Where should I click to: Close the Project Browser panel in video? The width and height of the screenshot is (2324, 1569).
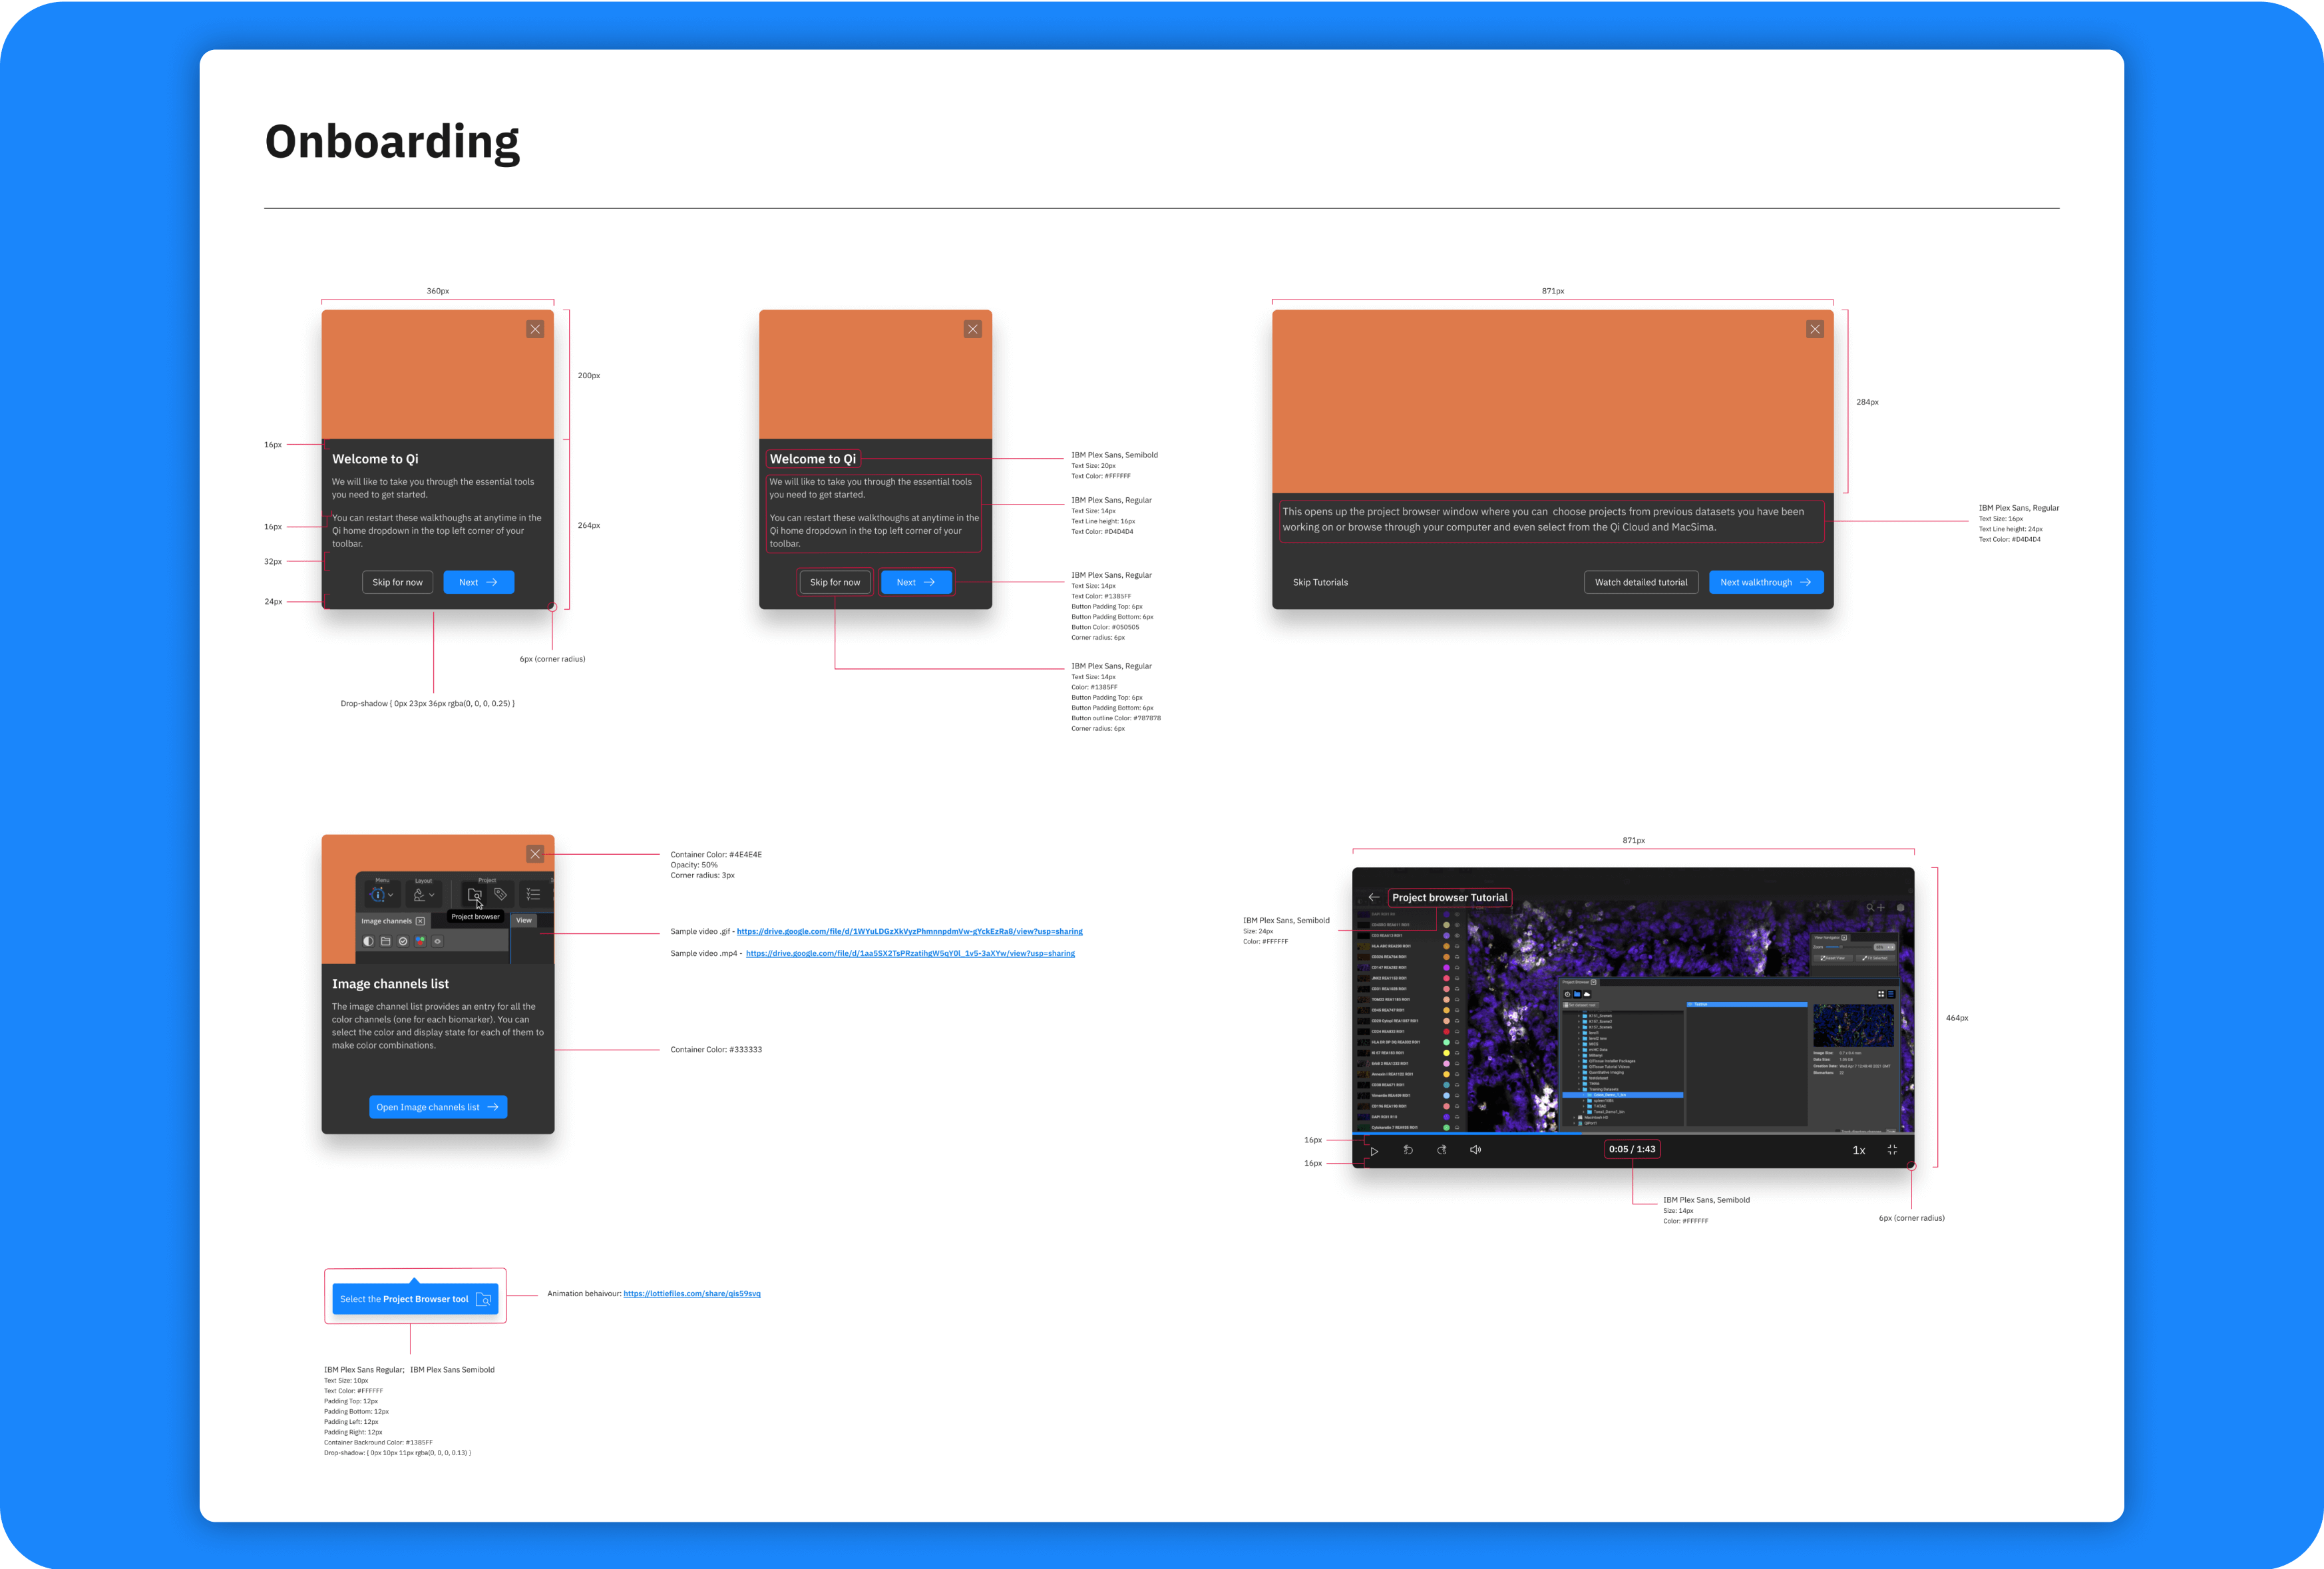(1594, 982)
